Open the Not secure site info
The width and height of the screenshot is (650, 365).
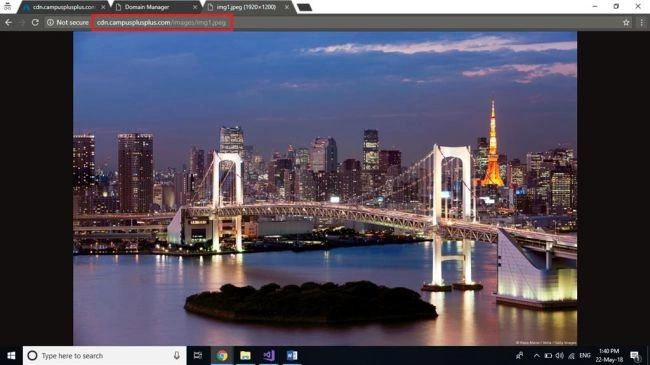(x=68, y=22)
